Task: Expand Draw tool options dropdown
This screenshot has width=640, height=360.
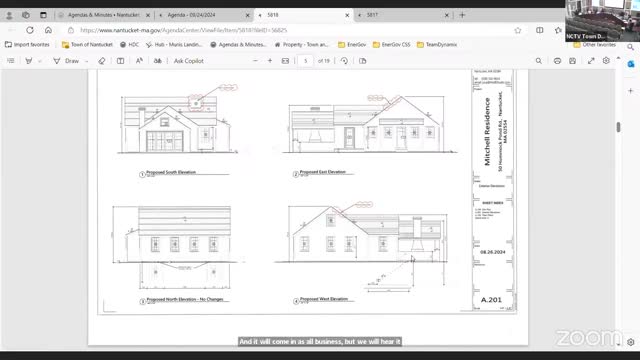Action: click(87, 61)
